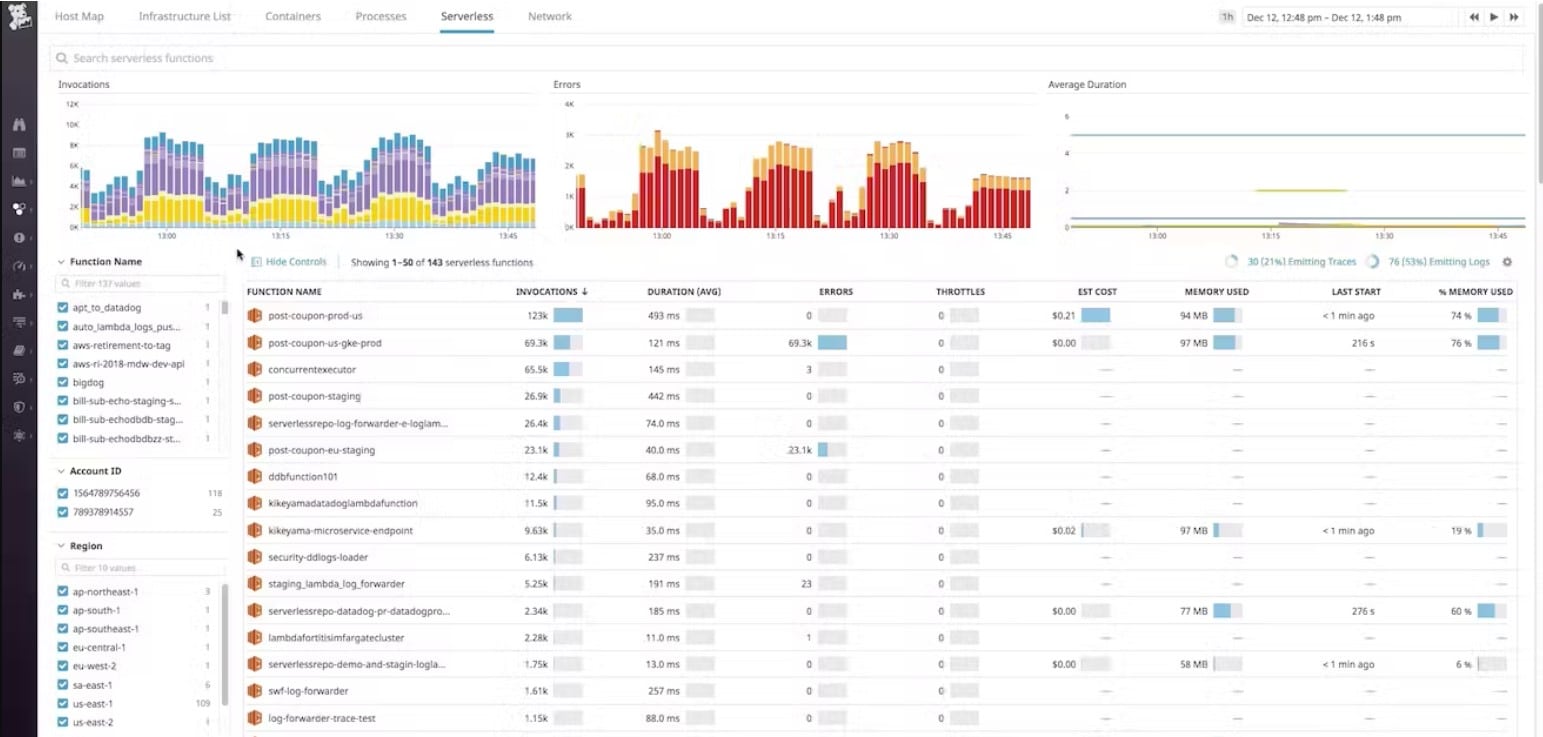Image resolution: width=1543 pixels, height=737 pixels.
Task: Collapse the Function Name facet
Action: point(60,262)
